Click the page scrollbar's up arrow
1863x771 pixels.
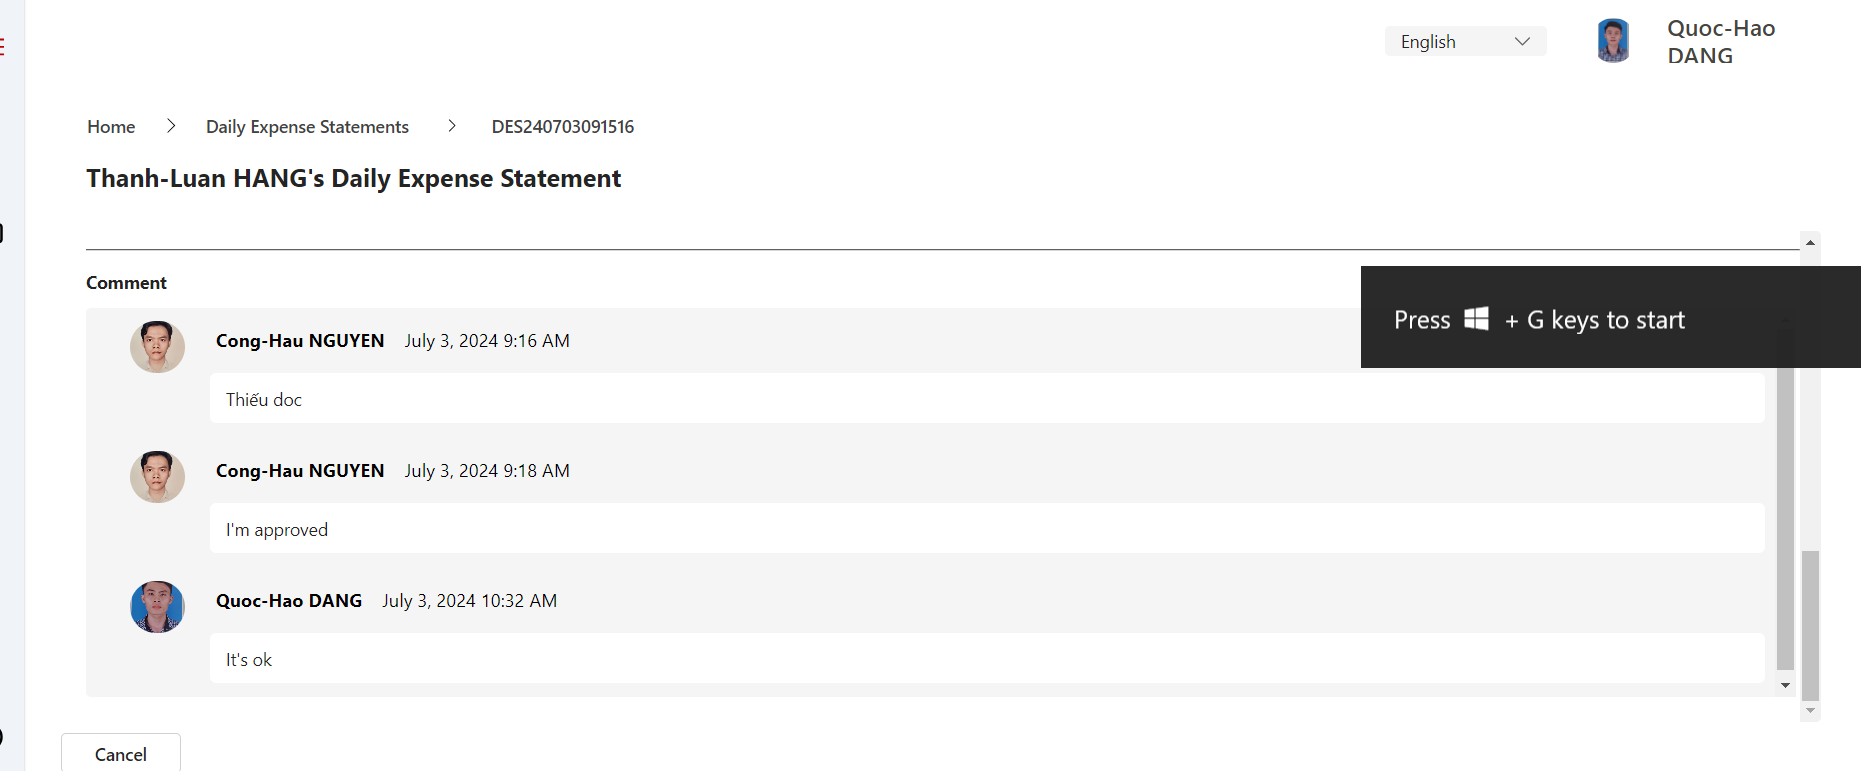coord(1810,243)
